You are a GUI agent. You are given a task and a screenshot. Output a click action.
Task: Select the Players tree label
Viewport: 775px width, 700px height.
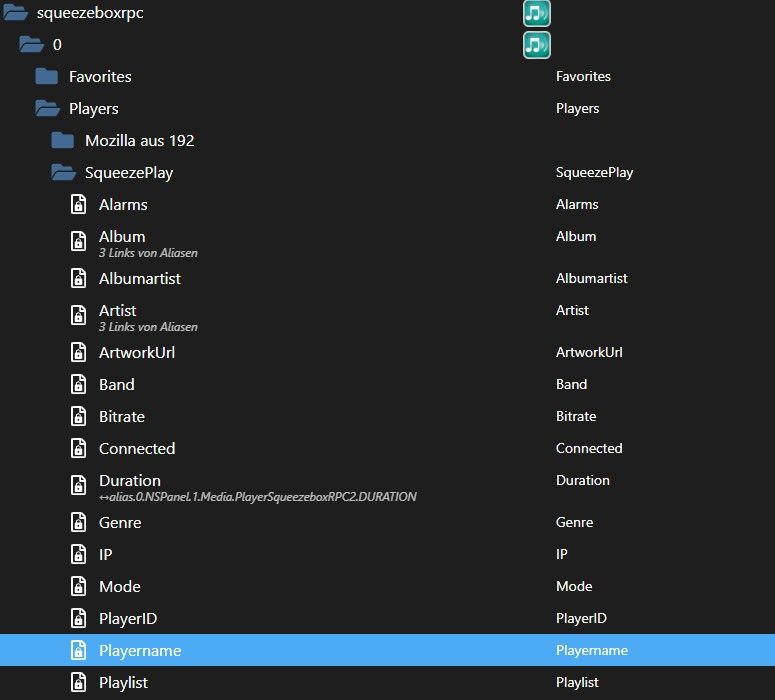(94, 109)
